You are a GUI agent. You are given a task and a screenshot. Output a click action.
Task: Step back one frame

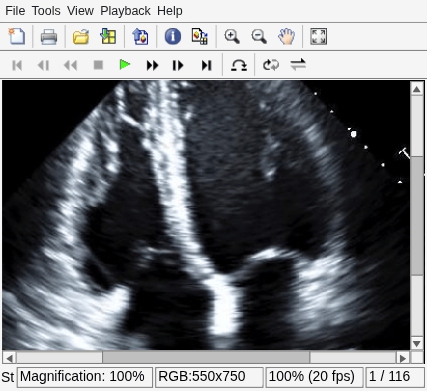click(44, 65)
